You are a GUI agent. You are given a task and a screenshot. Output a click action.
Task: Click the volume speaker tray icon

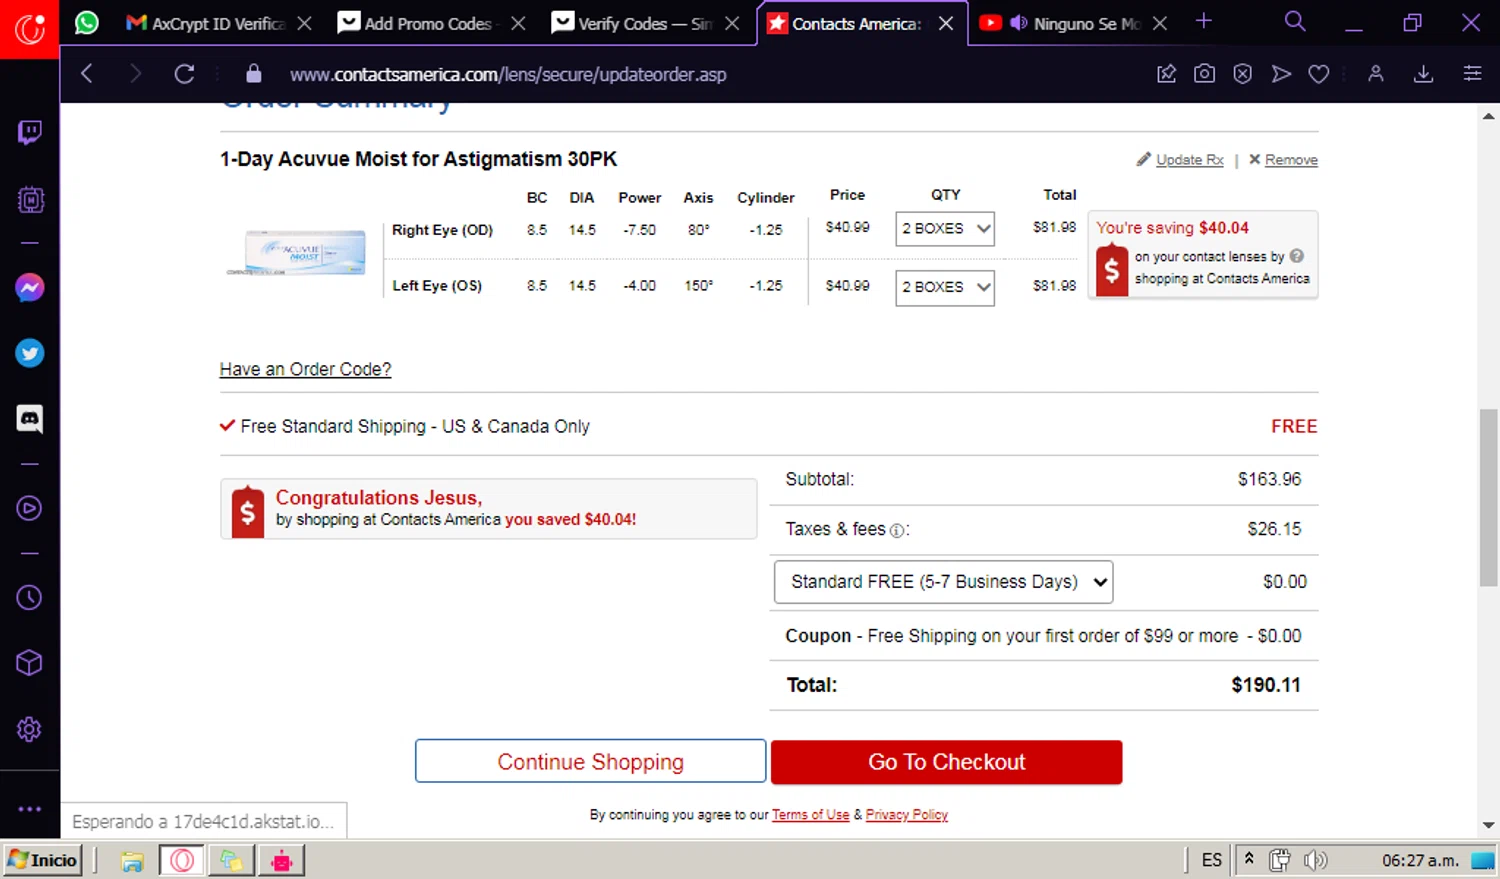pyautogui.click(x=1315, y=860)
